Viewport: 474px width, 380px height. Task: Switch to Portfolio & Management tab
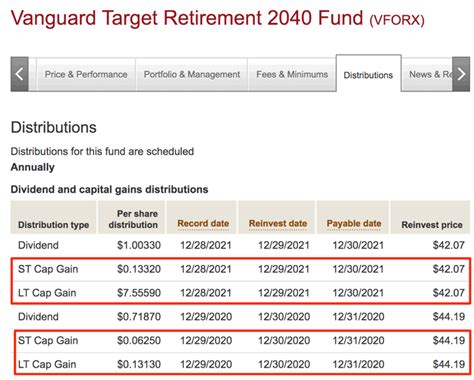192,74
